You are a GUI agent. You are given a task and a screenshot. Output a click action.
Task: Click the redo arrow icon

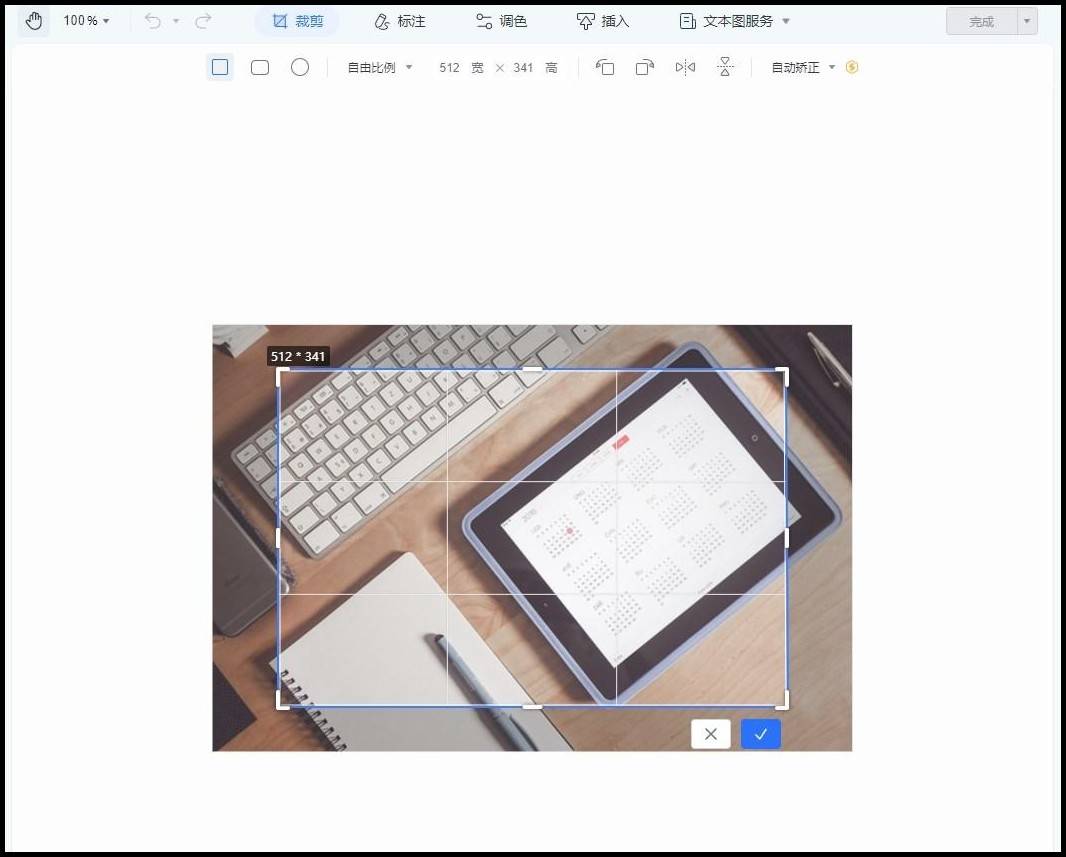pyautogui.click(x=203, y=22)
